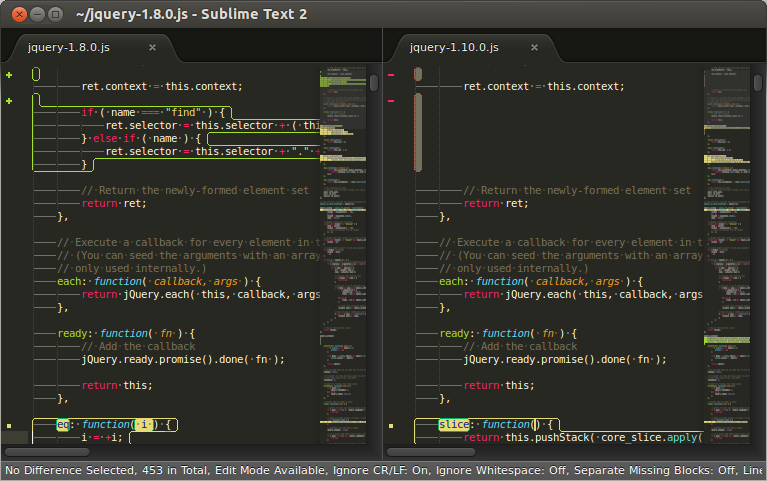Click right pane vertical scrollbar handle

click(758, 83)
